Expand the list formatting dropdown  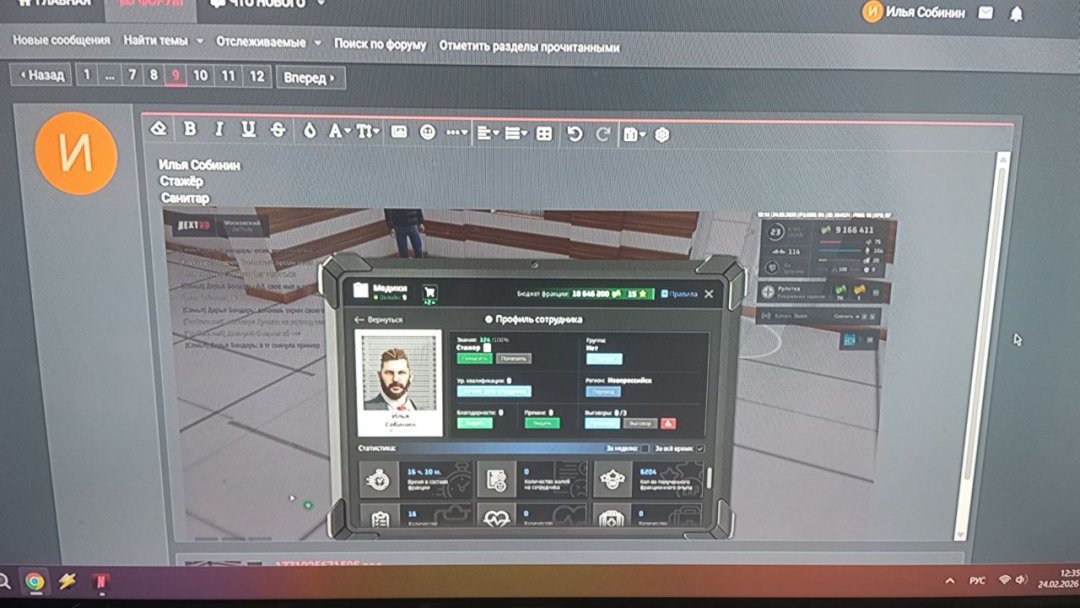516,133
